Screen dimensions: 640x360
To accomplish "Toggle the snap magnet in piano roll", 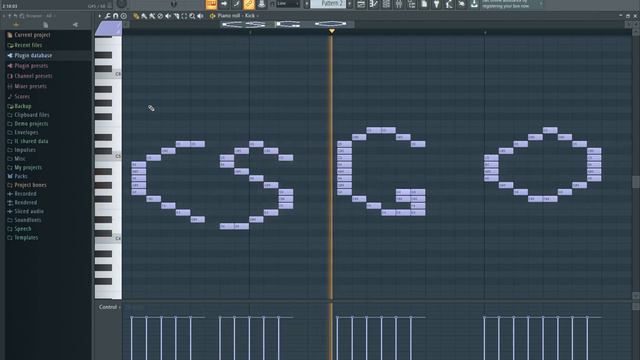I will (x=116, y=16).
